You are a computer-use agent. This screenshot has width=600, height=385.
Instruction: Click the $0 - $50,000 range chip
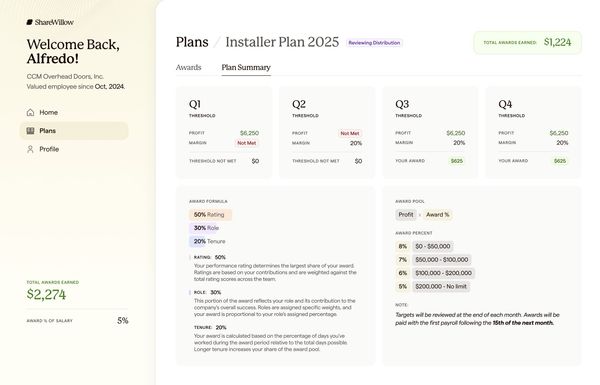[x=433, y=246]
